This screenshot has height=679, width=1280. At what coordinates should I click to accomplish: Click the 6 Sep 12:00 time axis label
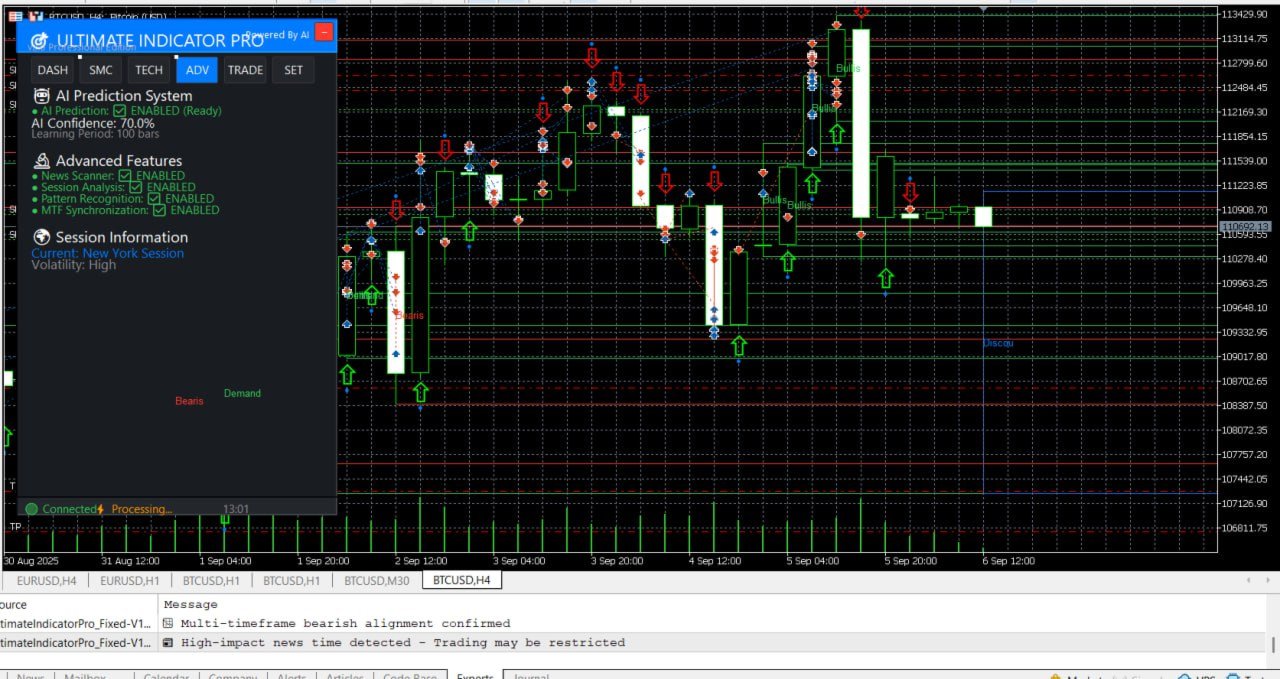[x=1008, y=561]
